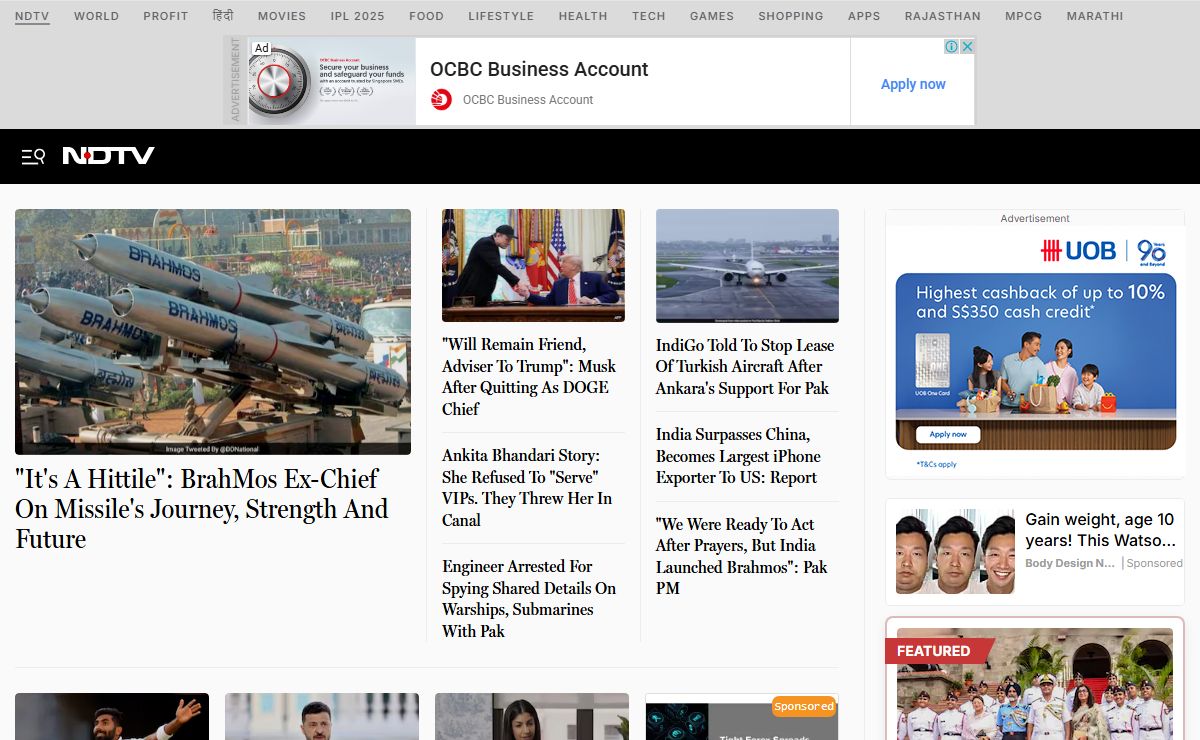The image size is (1200, 740).
Task: Click Apply now in UOB ad
Action: [x=948, y=434]
